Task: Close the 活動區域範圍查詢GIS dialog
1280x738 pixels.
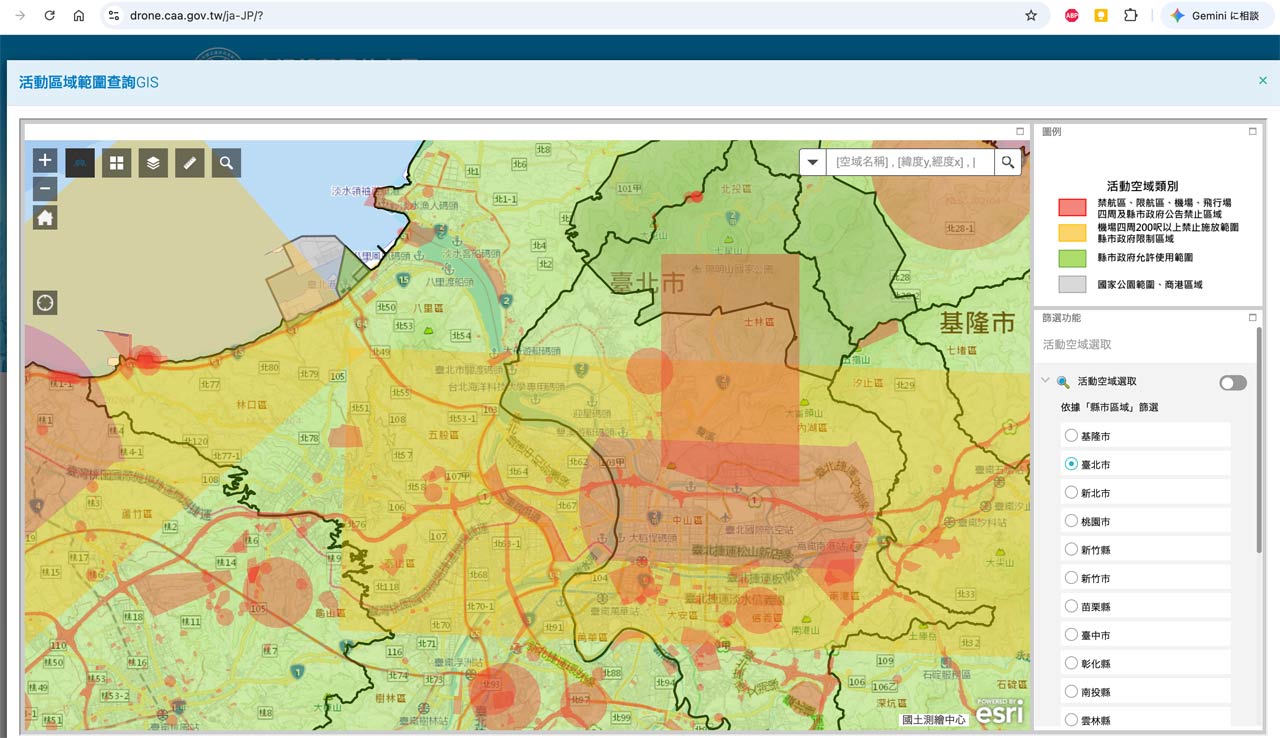Action: tap(1263, 80)
